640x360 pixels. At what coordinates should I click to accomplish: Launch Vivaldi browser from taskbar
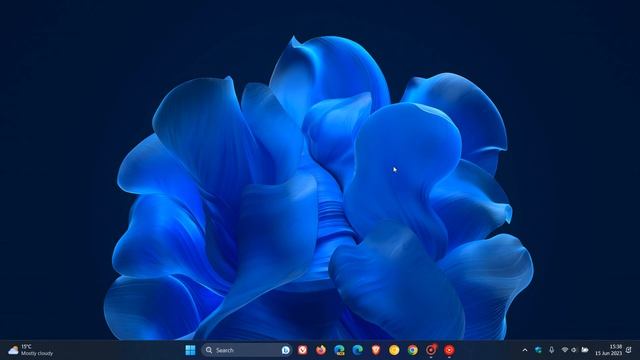point(302,350)
